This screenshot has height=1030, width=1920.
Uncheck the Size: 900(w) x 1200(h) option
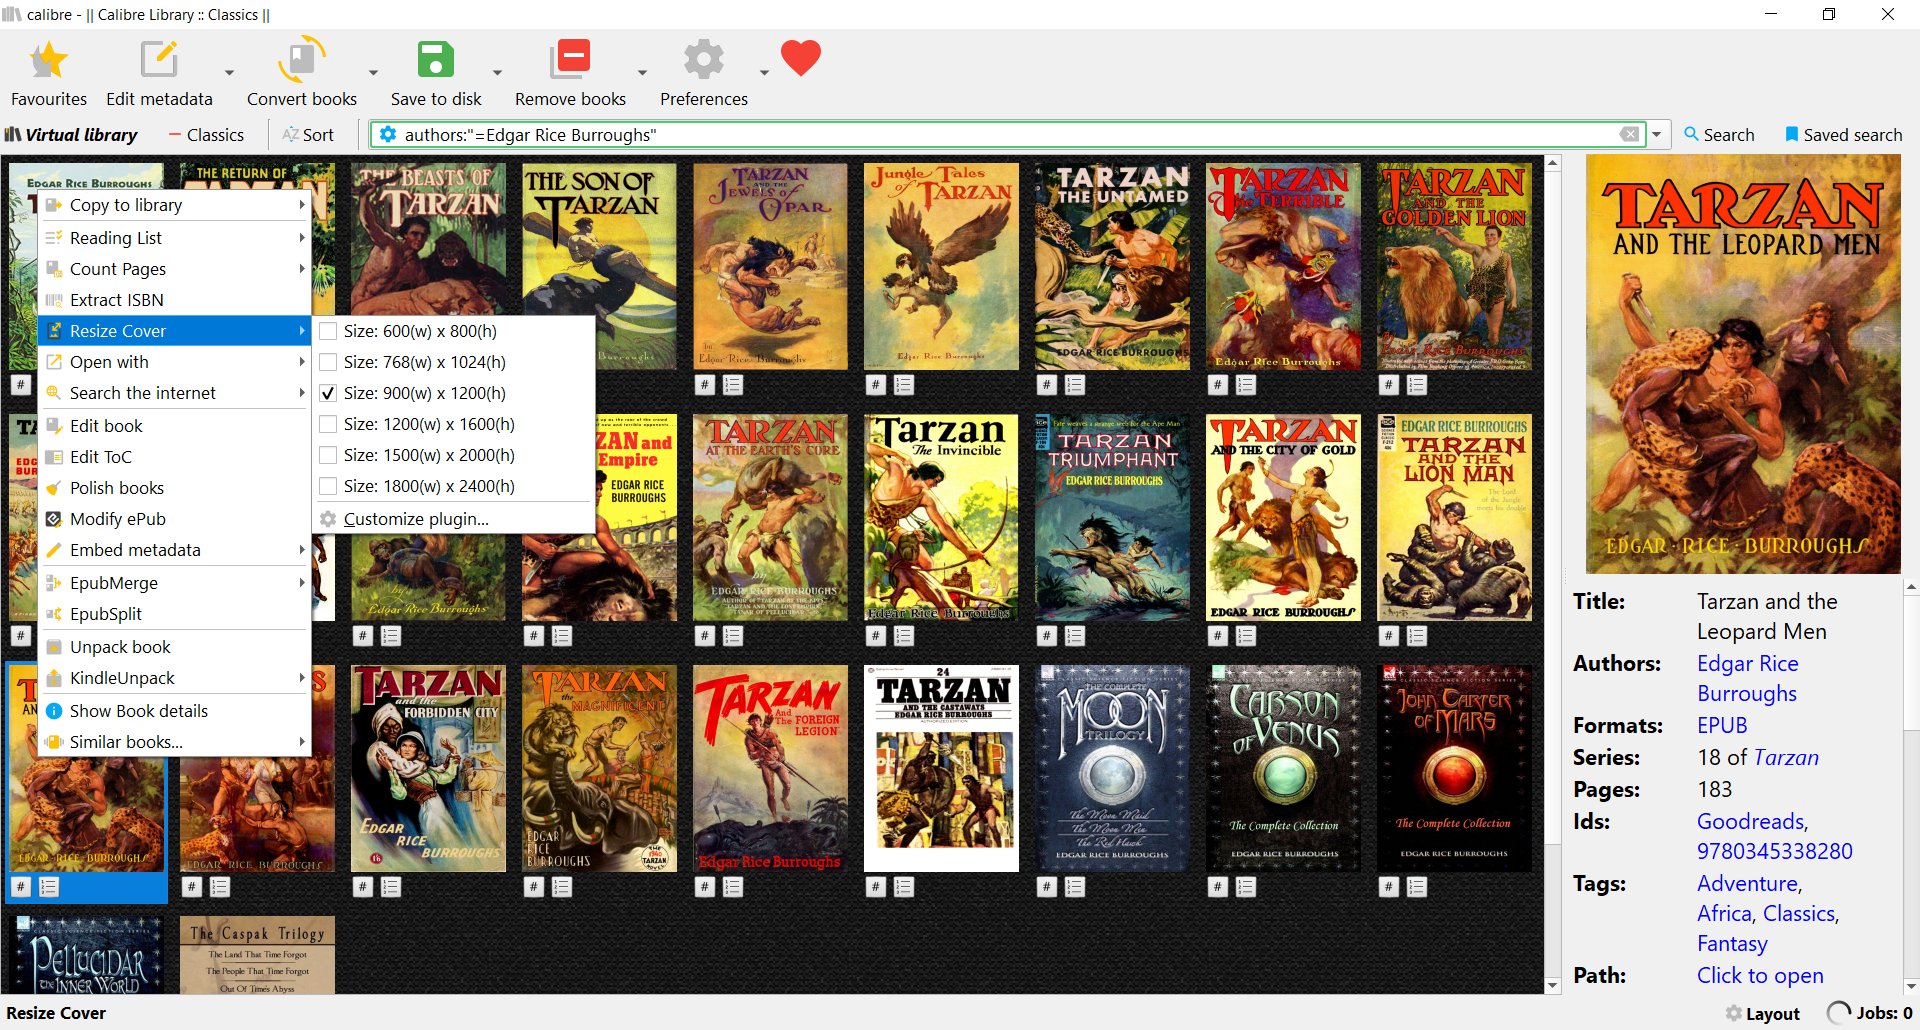point(328,393)
